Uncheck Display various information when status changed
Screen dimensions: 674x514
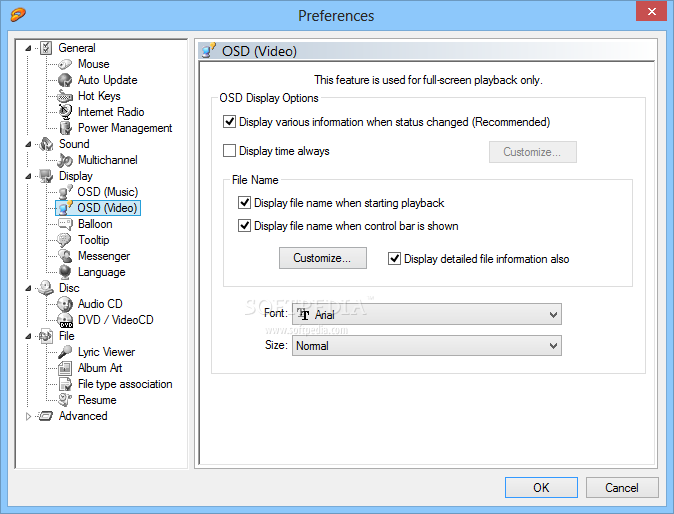[x=230, y=122]
